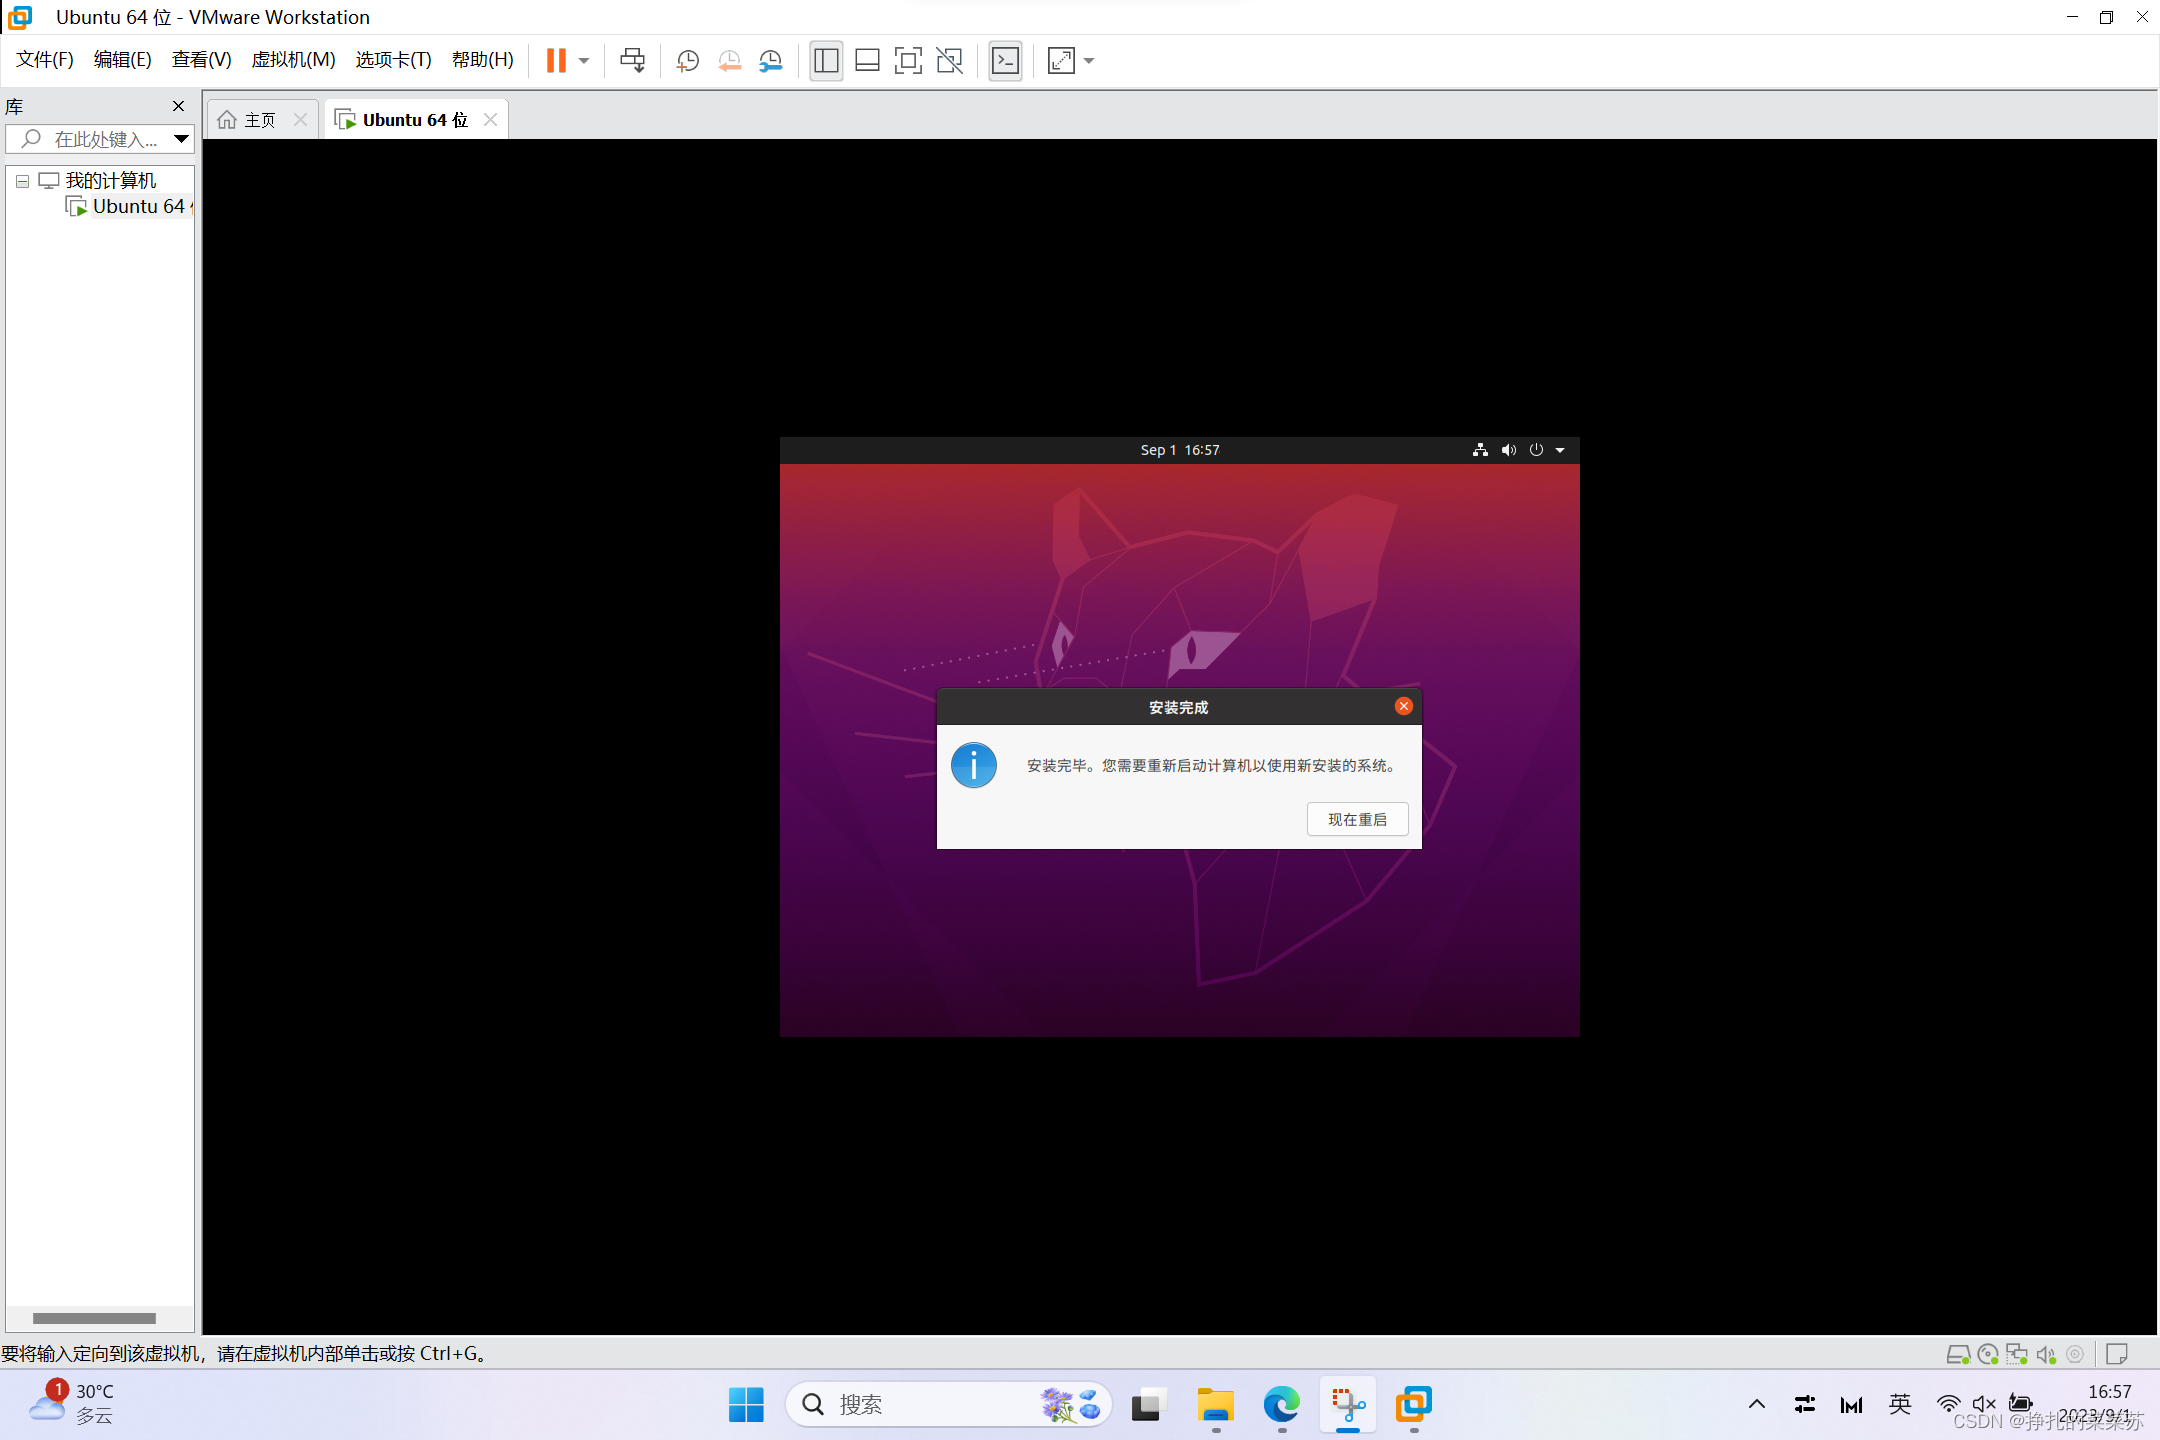The image size is (2160, 1440).
Task: Take a snapshot of the virtual machine
Action: click(x=686, y=61)
